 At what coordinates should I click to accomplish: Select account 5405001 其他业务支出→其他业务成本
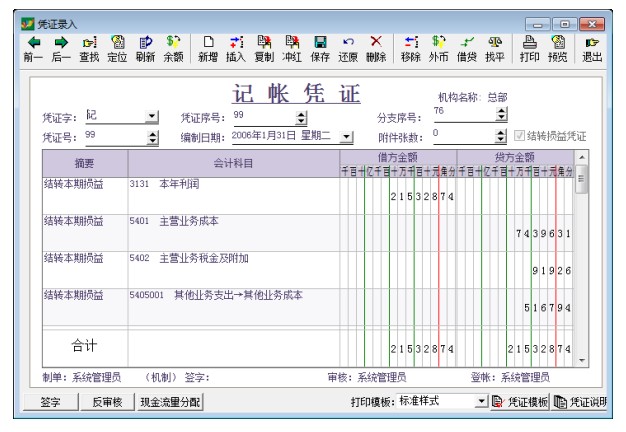[216, 295]
